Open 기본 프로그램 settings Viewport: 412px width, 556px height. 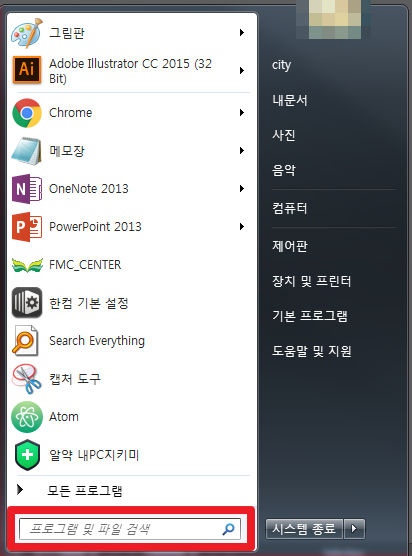tap(310, 316)
